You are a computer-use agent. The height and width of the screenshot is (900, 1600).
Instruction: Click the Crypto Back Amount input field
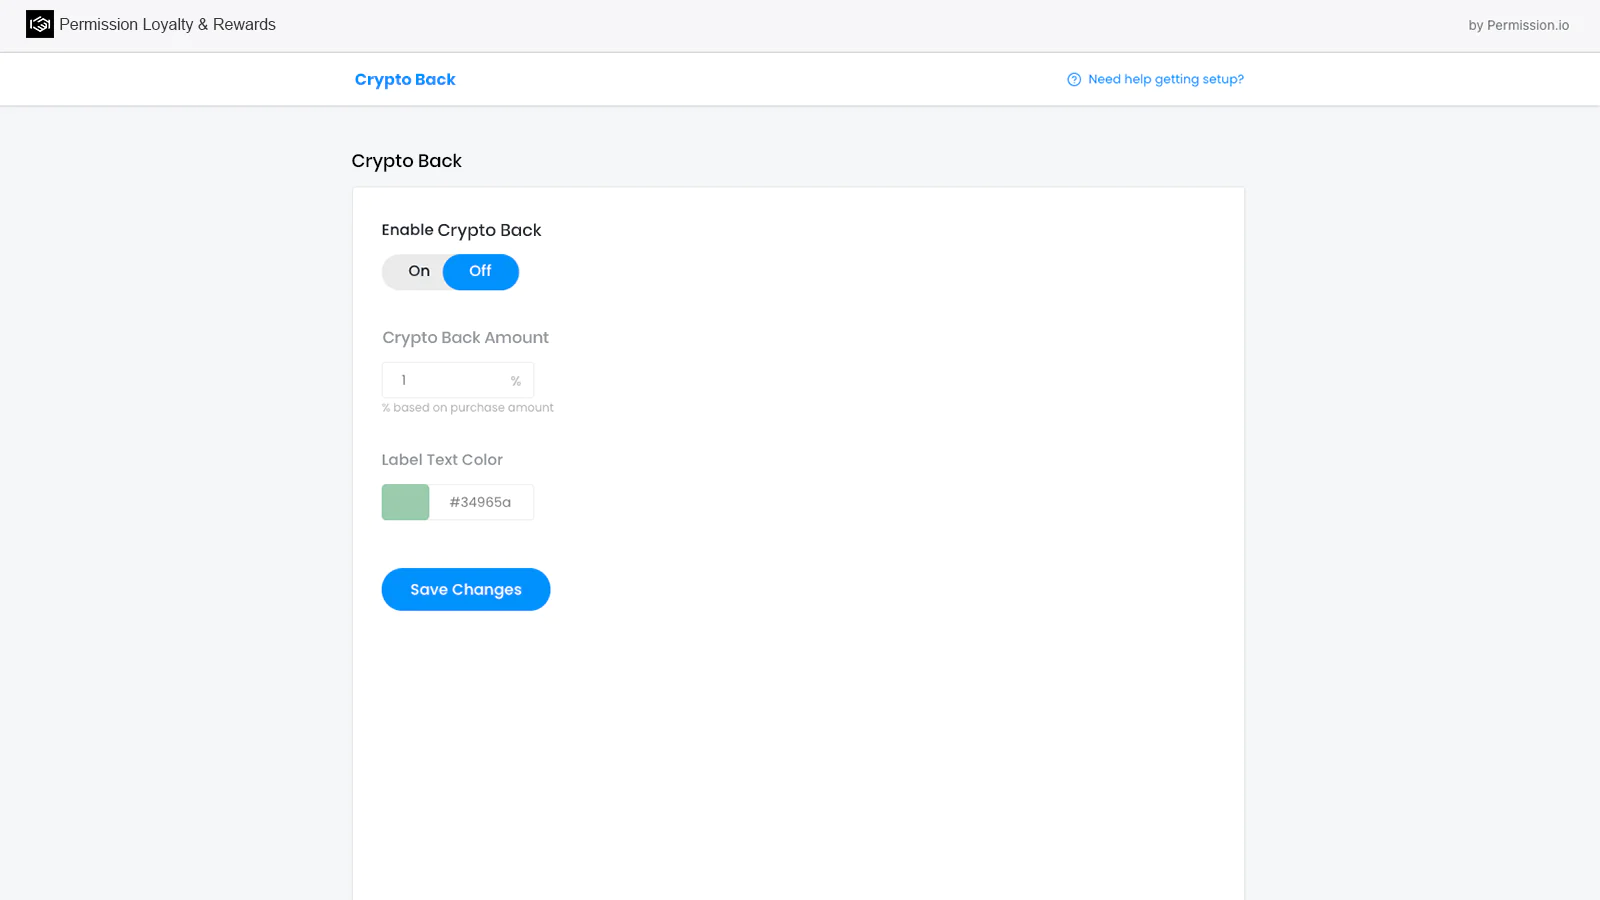(458, 380)
